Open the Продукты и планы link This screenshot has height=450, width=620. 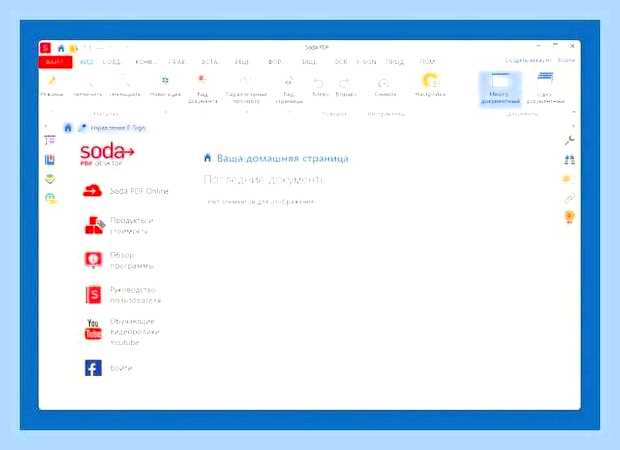[131, 225]
